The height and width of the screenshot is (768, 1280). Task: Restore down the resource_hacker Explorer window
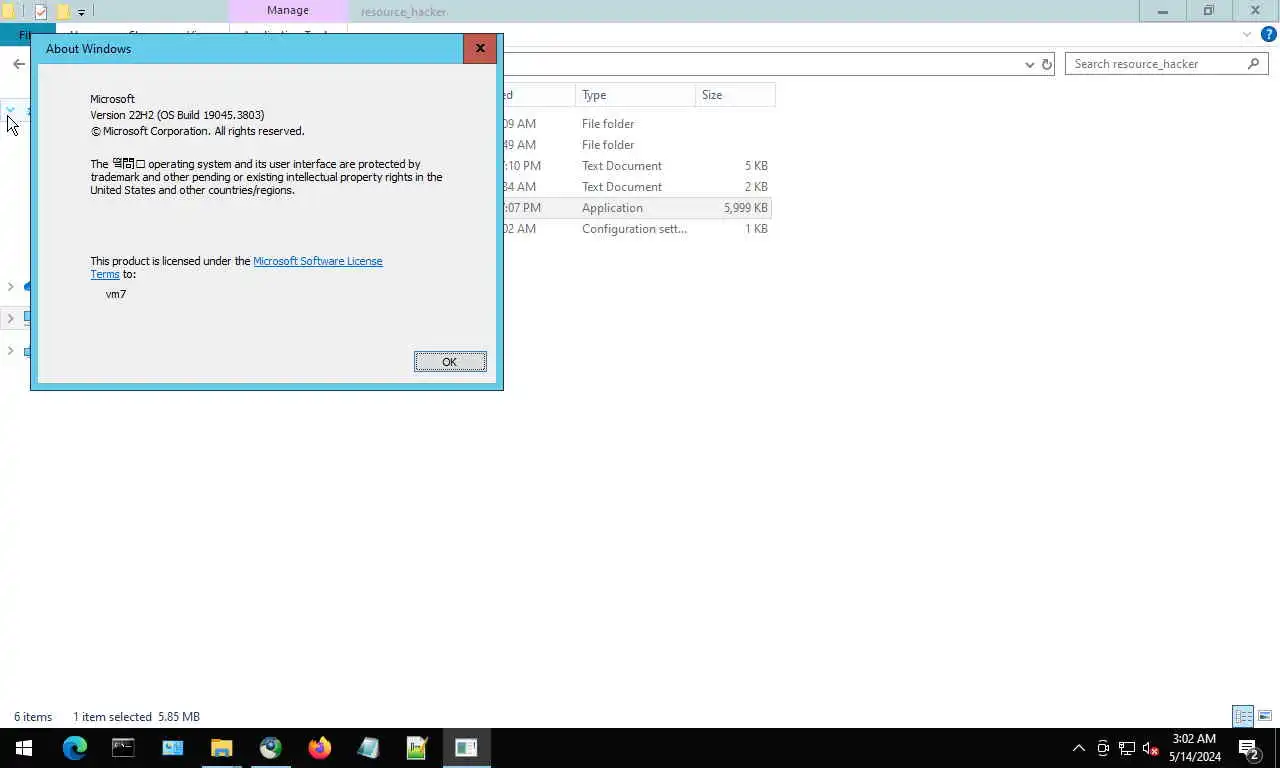tap(1209, 11)
